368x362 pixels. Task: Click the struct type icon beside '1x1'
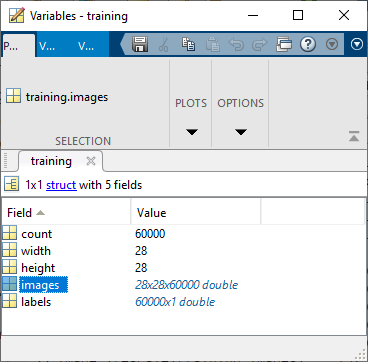(x=12, y=184)
